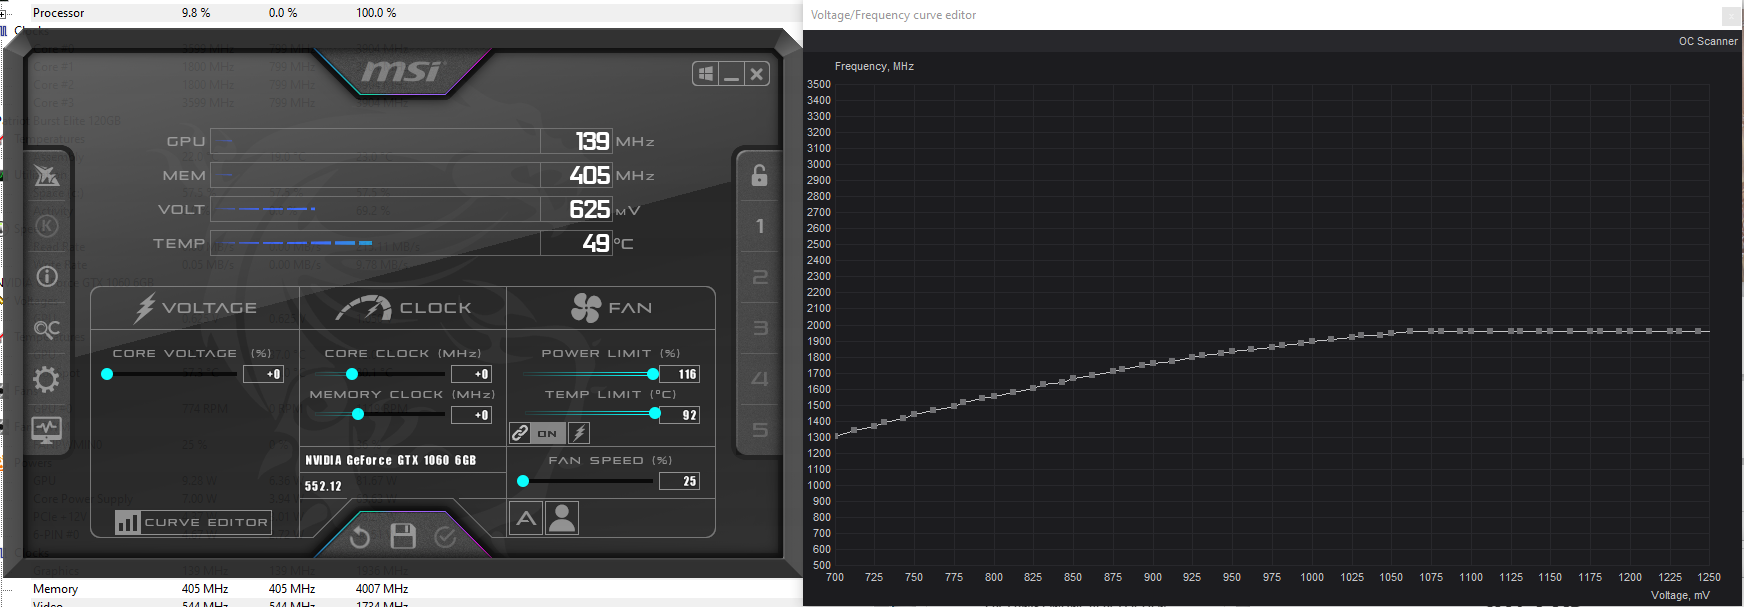Minimize the MSI Afterburner window
The height and width of the screenshot is (607, 1744).
732,74
